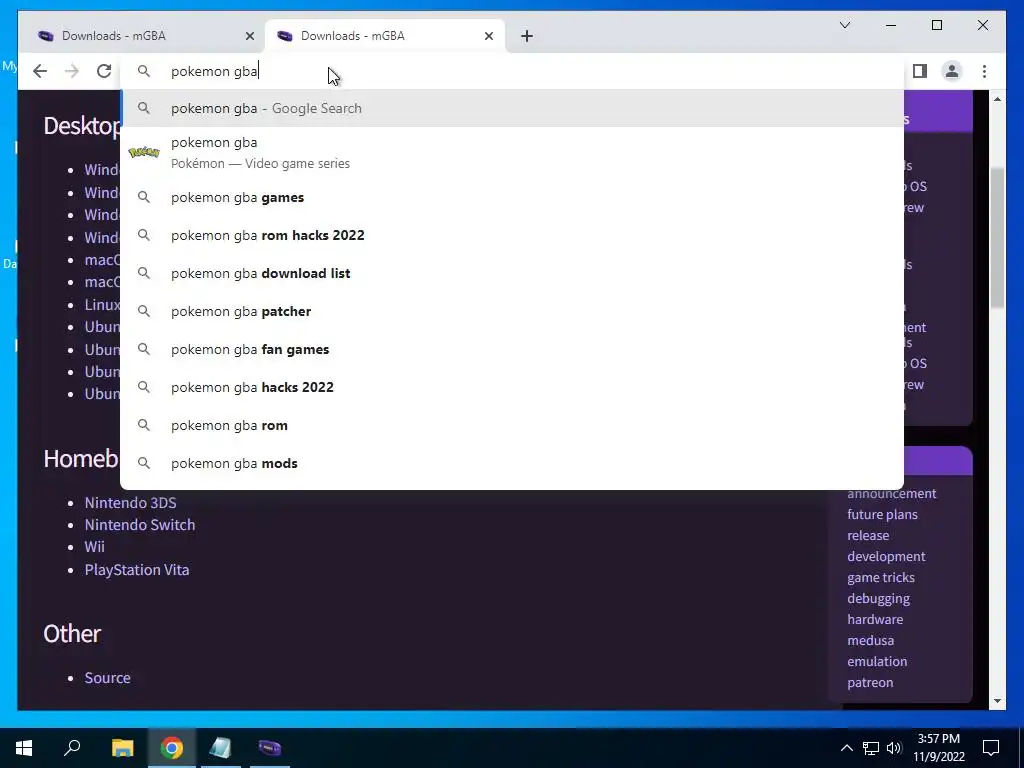Open the Chrome profile avatar
Image resolution: width=1024 pixels, height=768 pixels.
(x=952, y=71)
